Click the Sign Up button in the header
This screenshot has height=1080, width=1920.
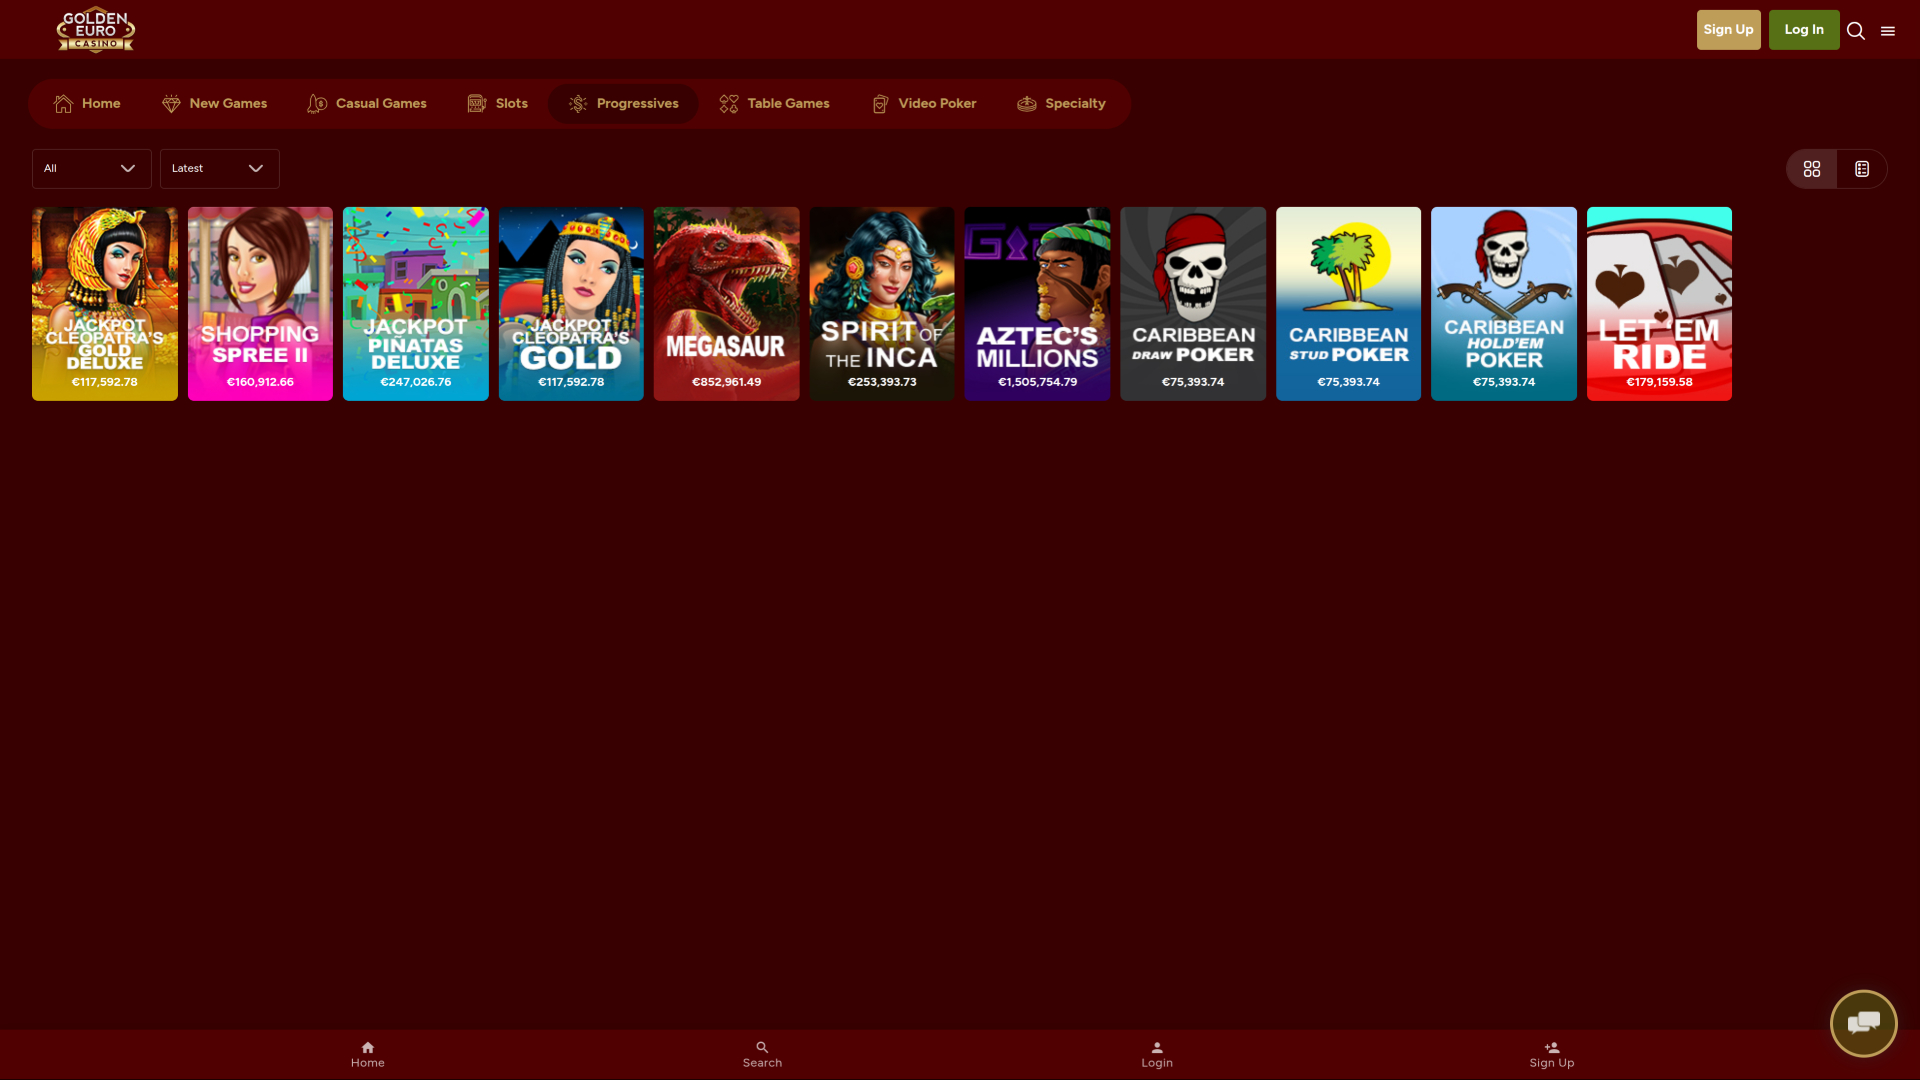[1728, 29]
